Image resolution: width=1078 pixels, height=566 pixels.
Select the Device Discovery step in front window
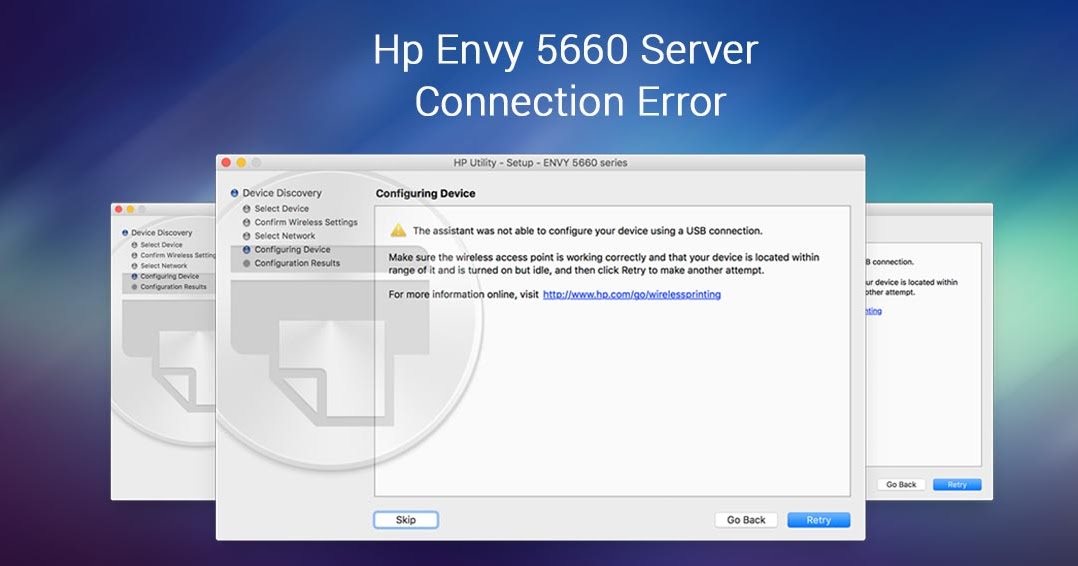tap(276, 193)
